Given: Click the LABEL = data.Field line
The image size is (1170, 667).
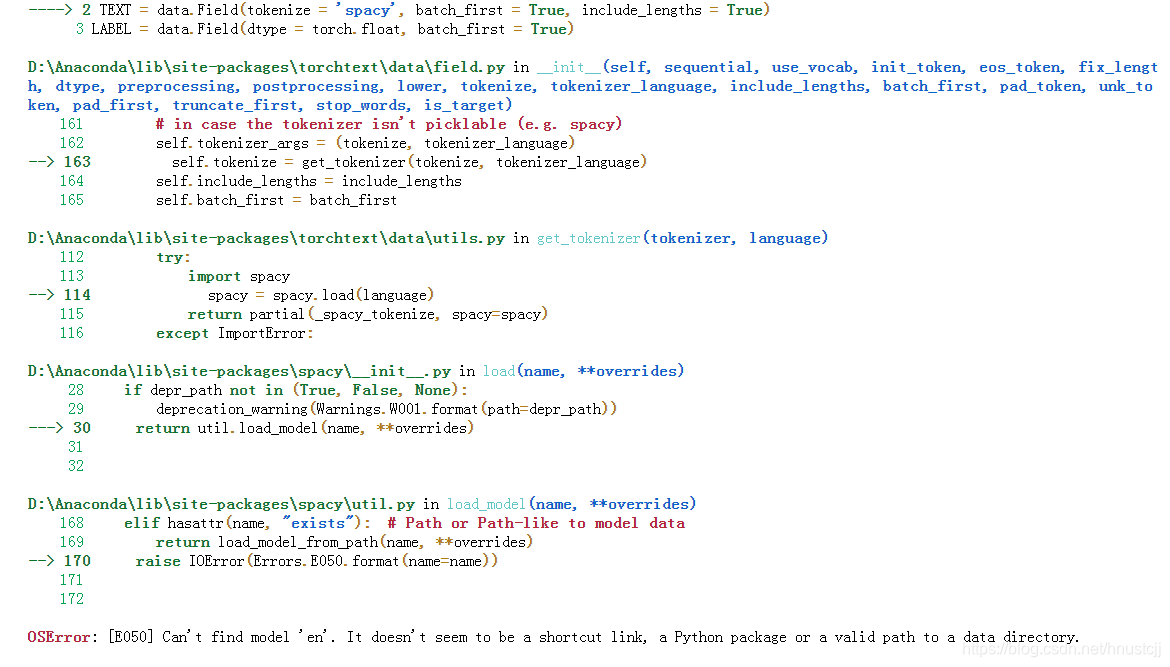Looking at the screenshot, I should [333, 29].
